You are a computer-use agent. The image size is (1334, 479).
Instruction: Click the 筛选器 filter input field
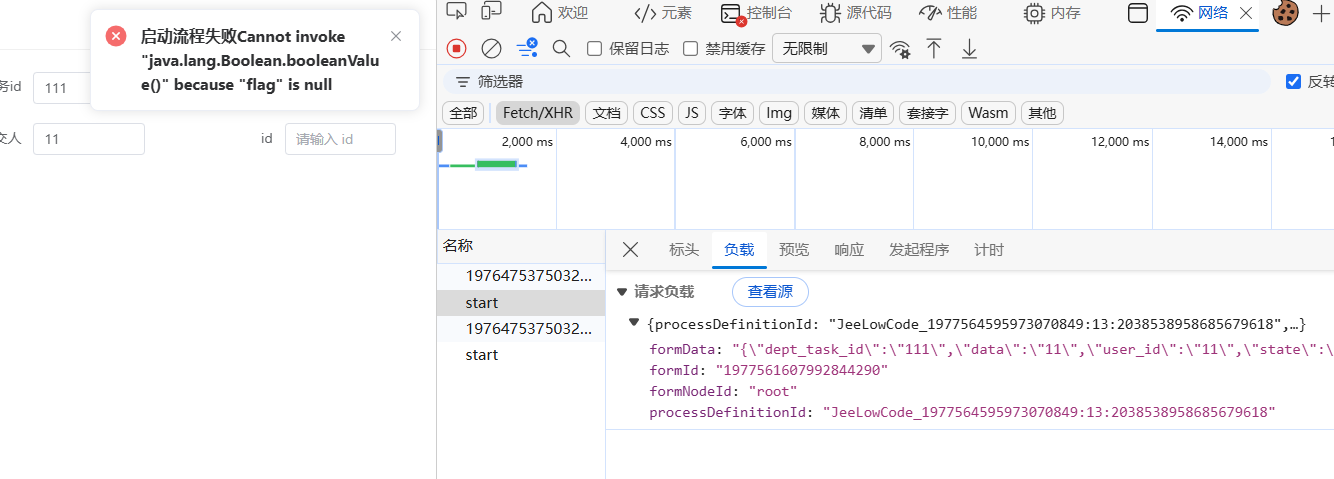[860, 81]
